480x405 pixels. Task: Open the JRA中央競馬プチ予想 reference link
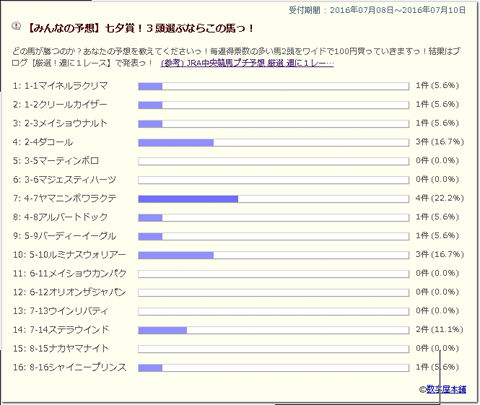click(247, 63)
